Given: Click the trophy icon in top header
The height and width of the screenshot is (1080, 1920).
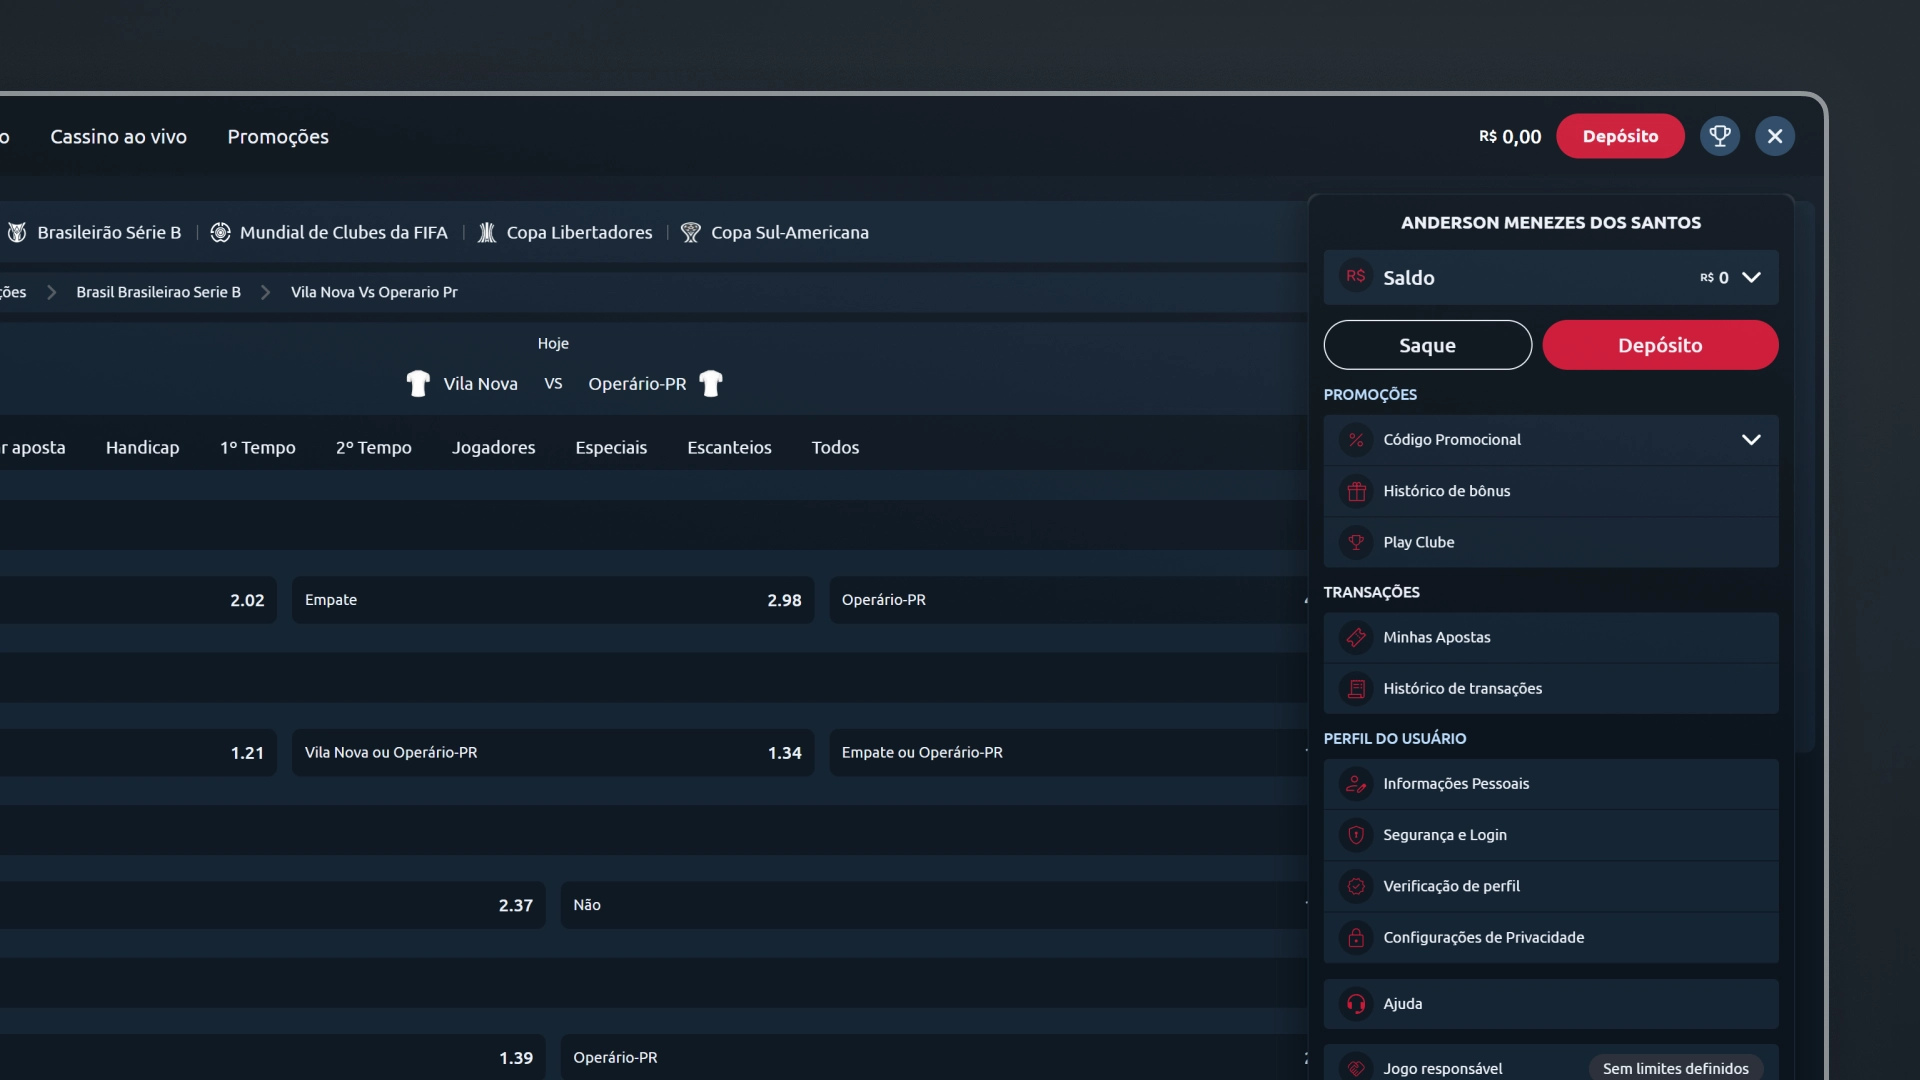Looking at the screenshot, I should tap(1720, 136).
